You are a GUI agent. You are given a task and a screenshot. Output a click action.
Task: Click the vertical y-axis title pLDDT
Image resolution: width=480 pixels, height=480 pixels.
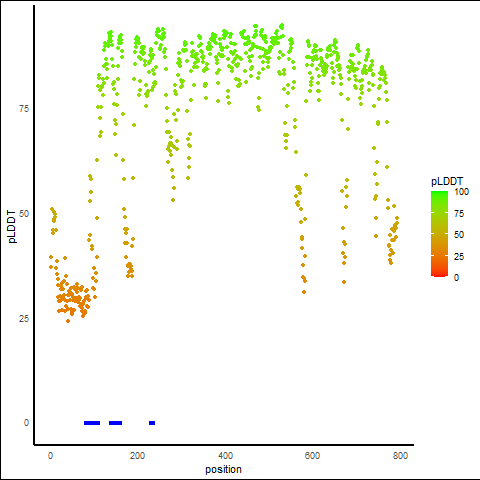tap(12, 227)
